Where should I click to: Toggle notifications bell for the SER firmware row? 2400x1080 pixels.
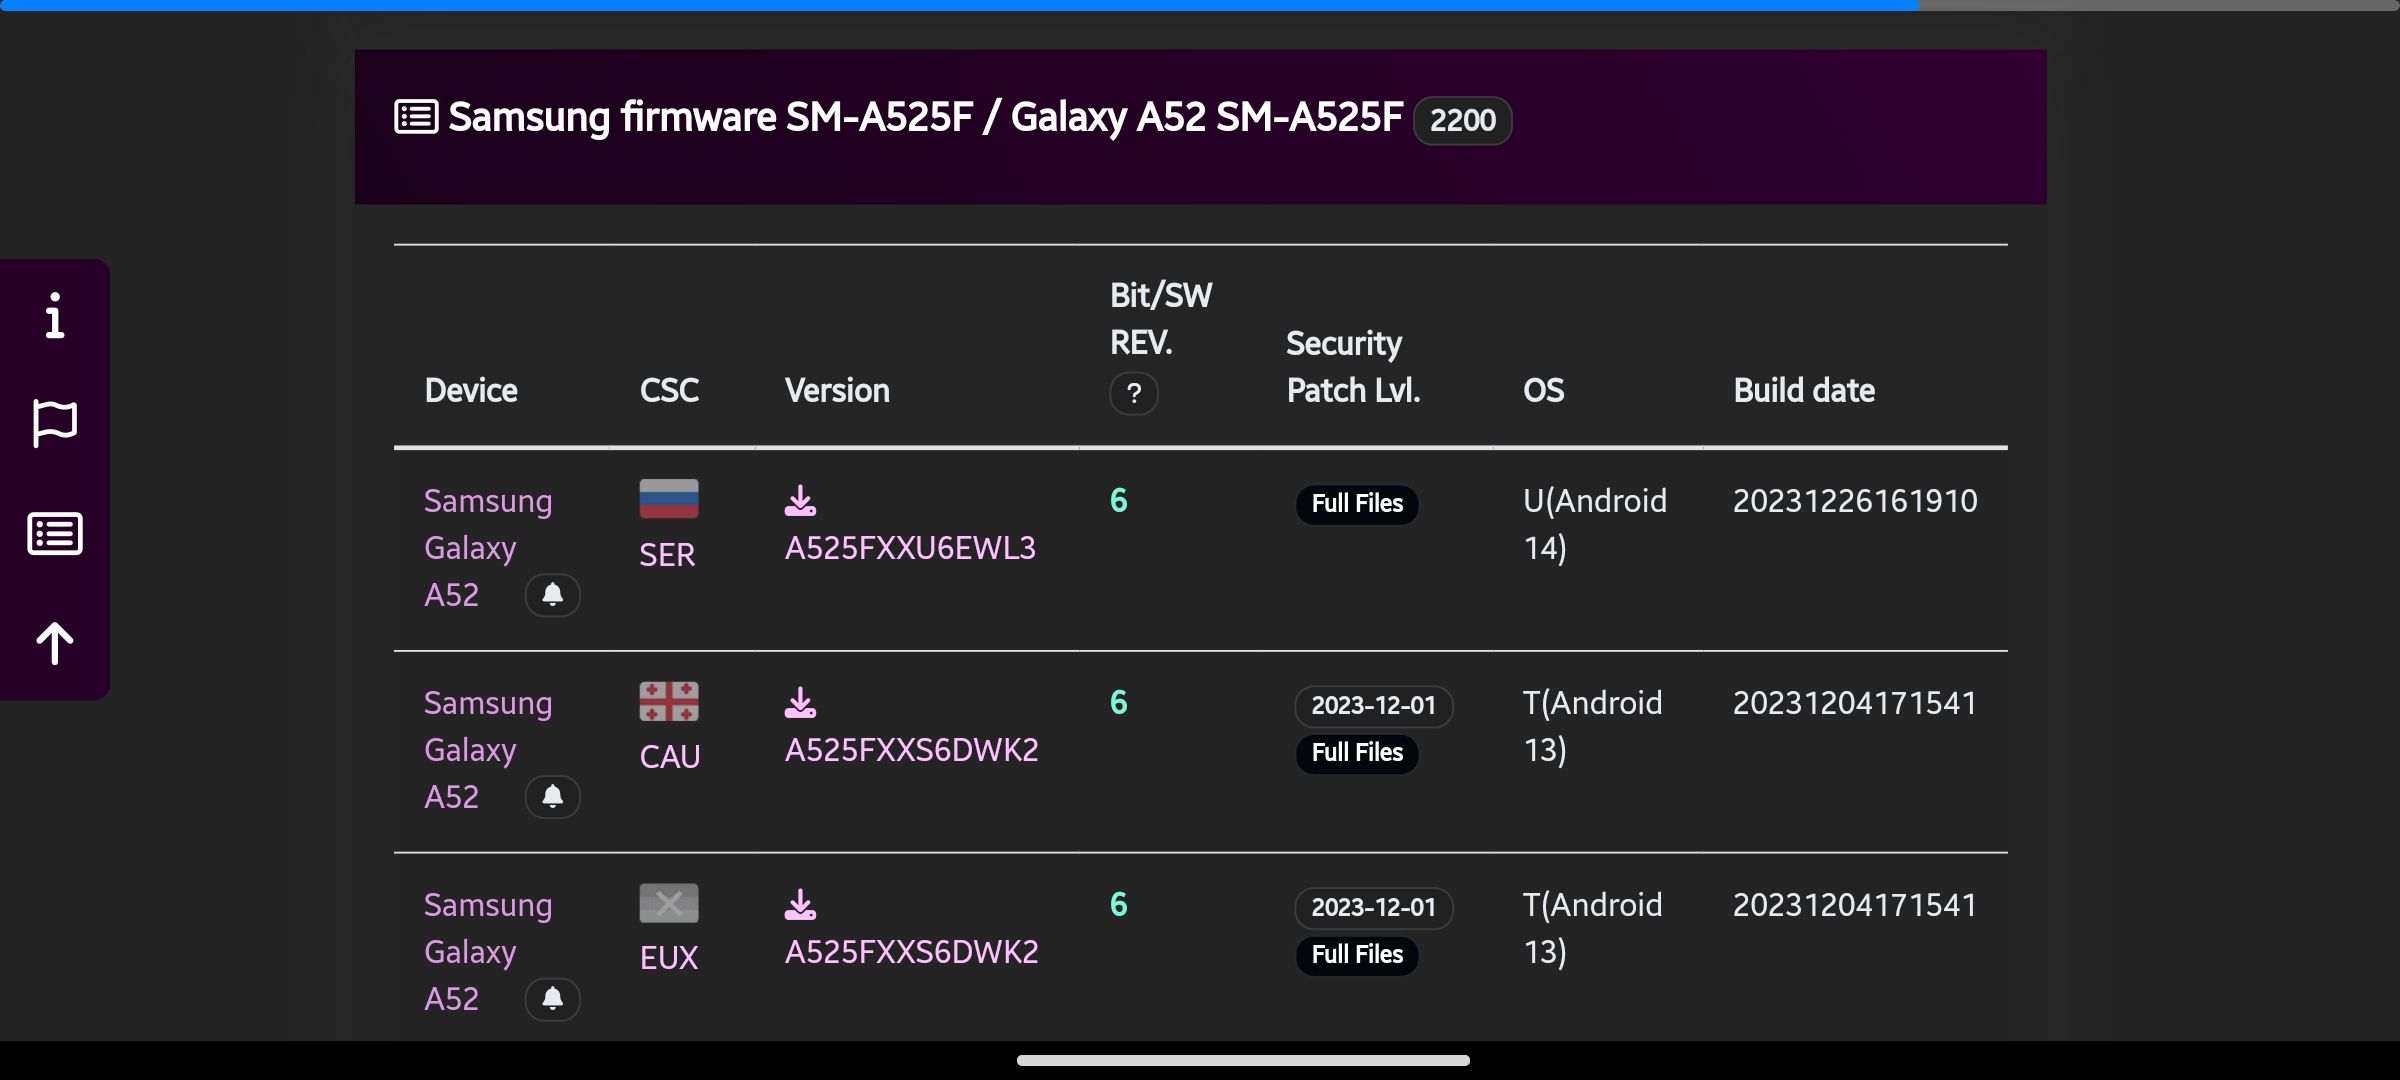(x=553, y=595)
